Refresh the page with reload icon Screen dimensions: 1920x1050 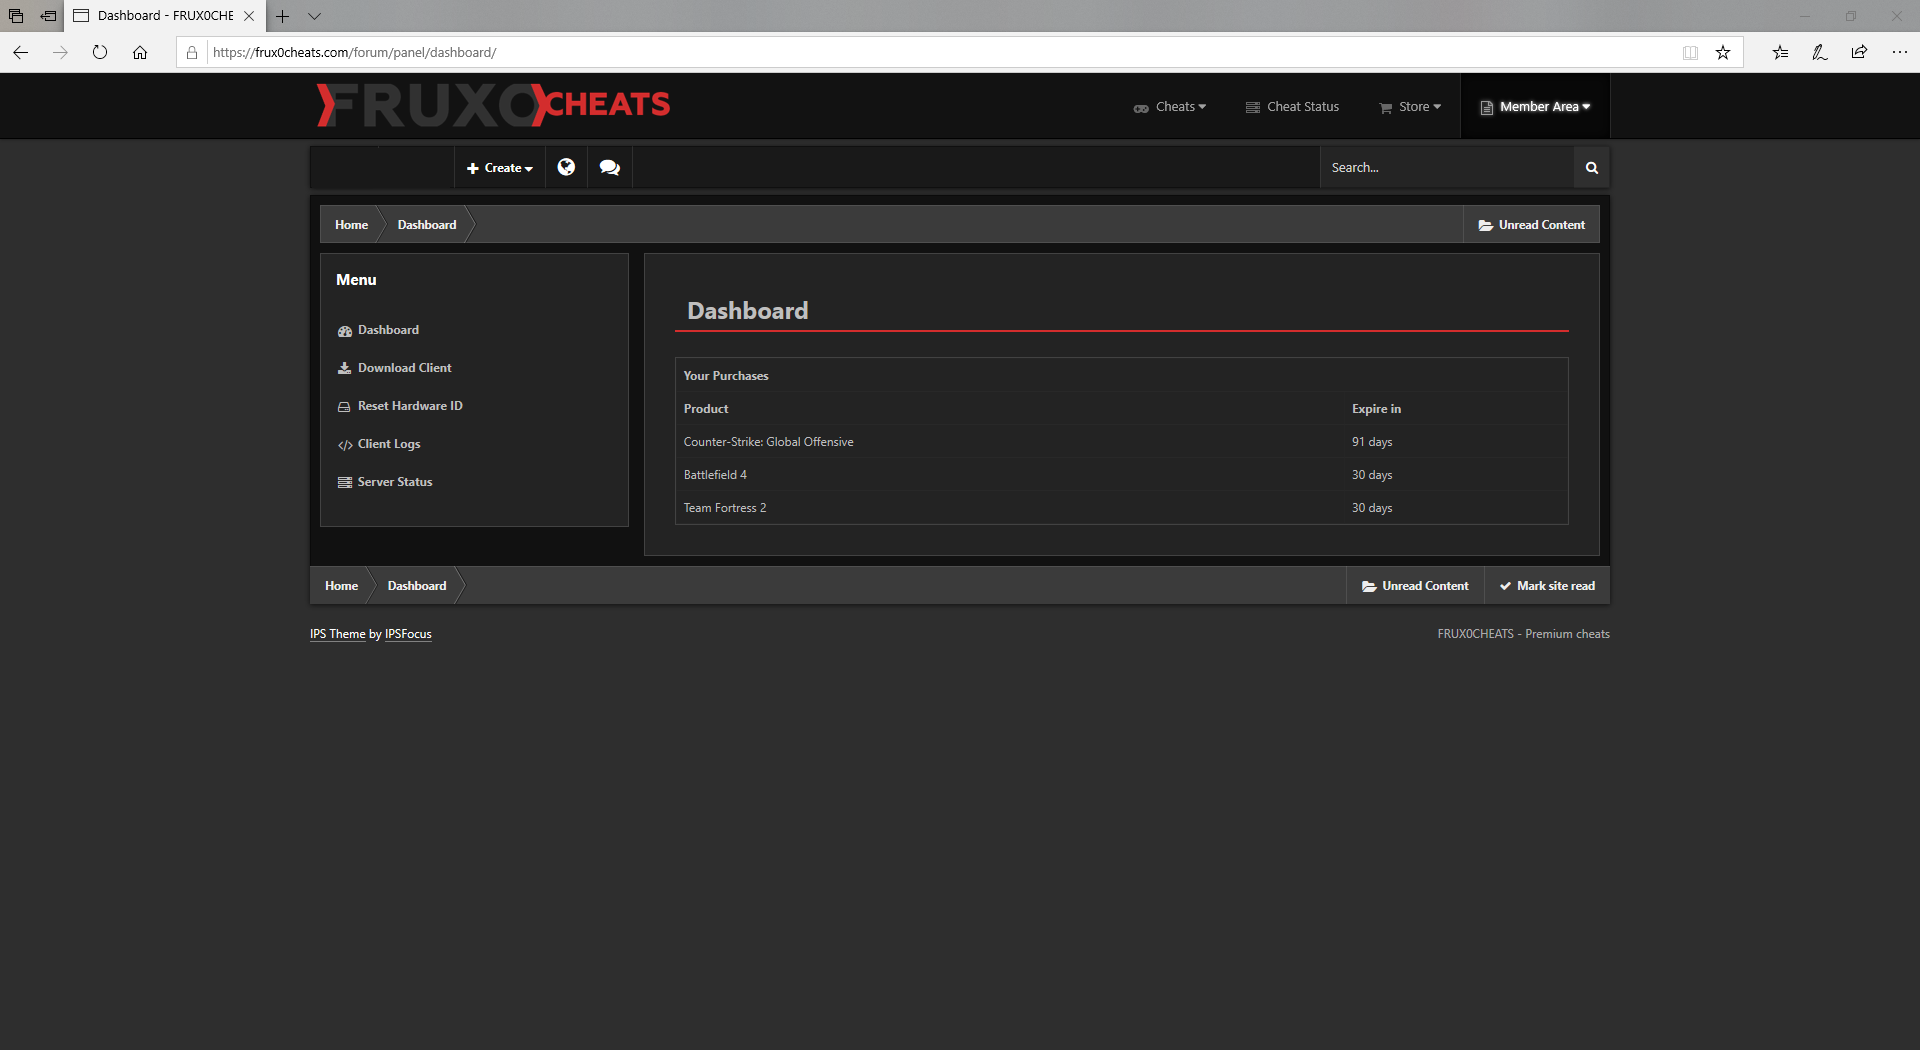pos(100,52)
